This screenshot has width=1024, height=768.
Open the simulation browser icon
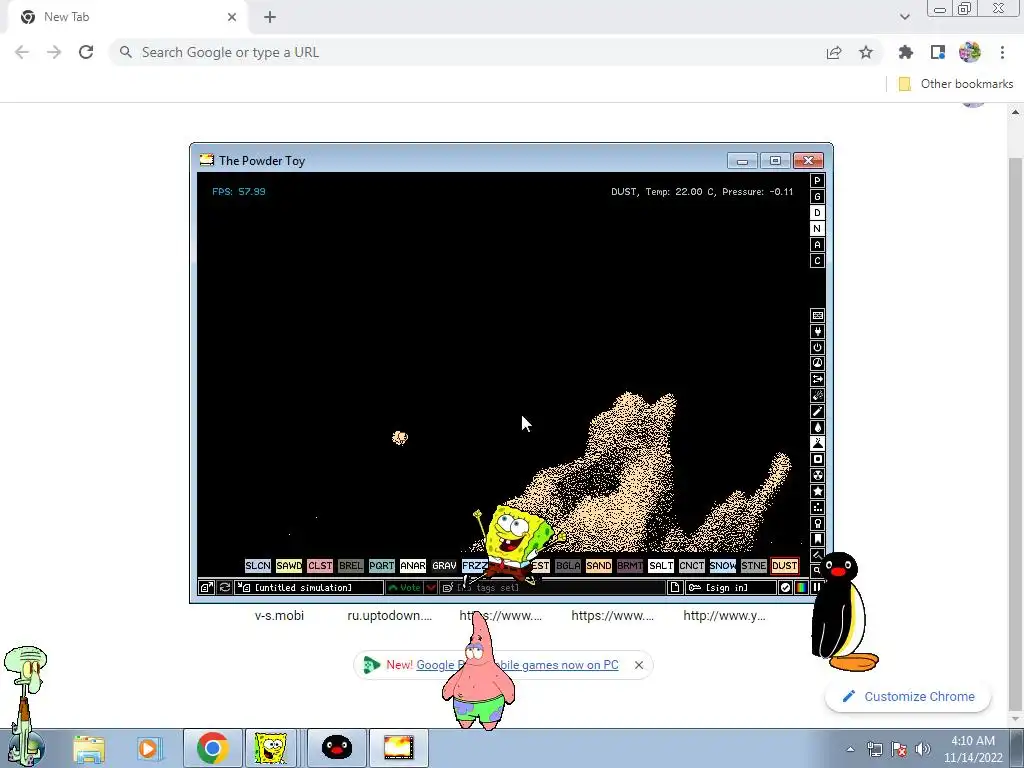206,588
